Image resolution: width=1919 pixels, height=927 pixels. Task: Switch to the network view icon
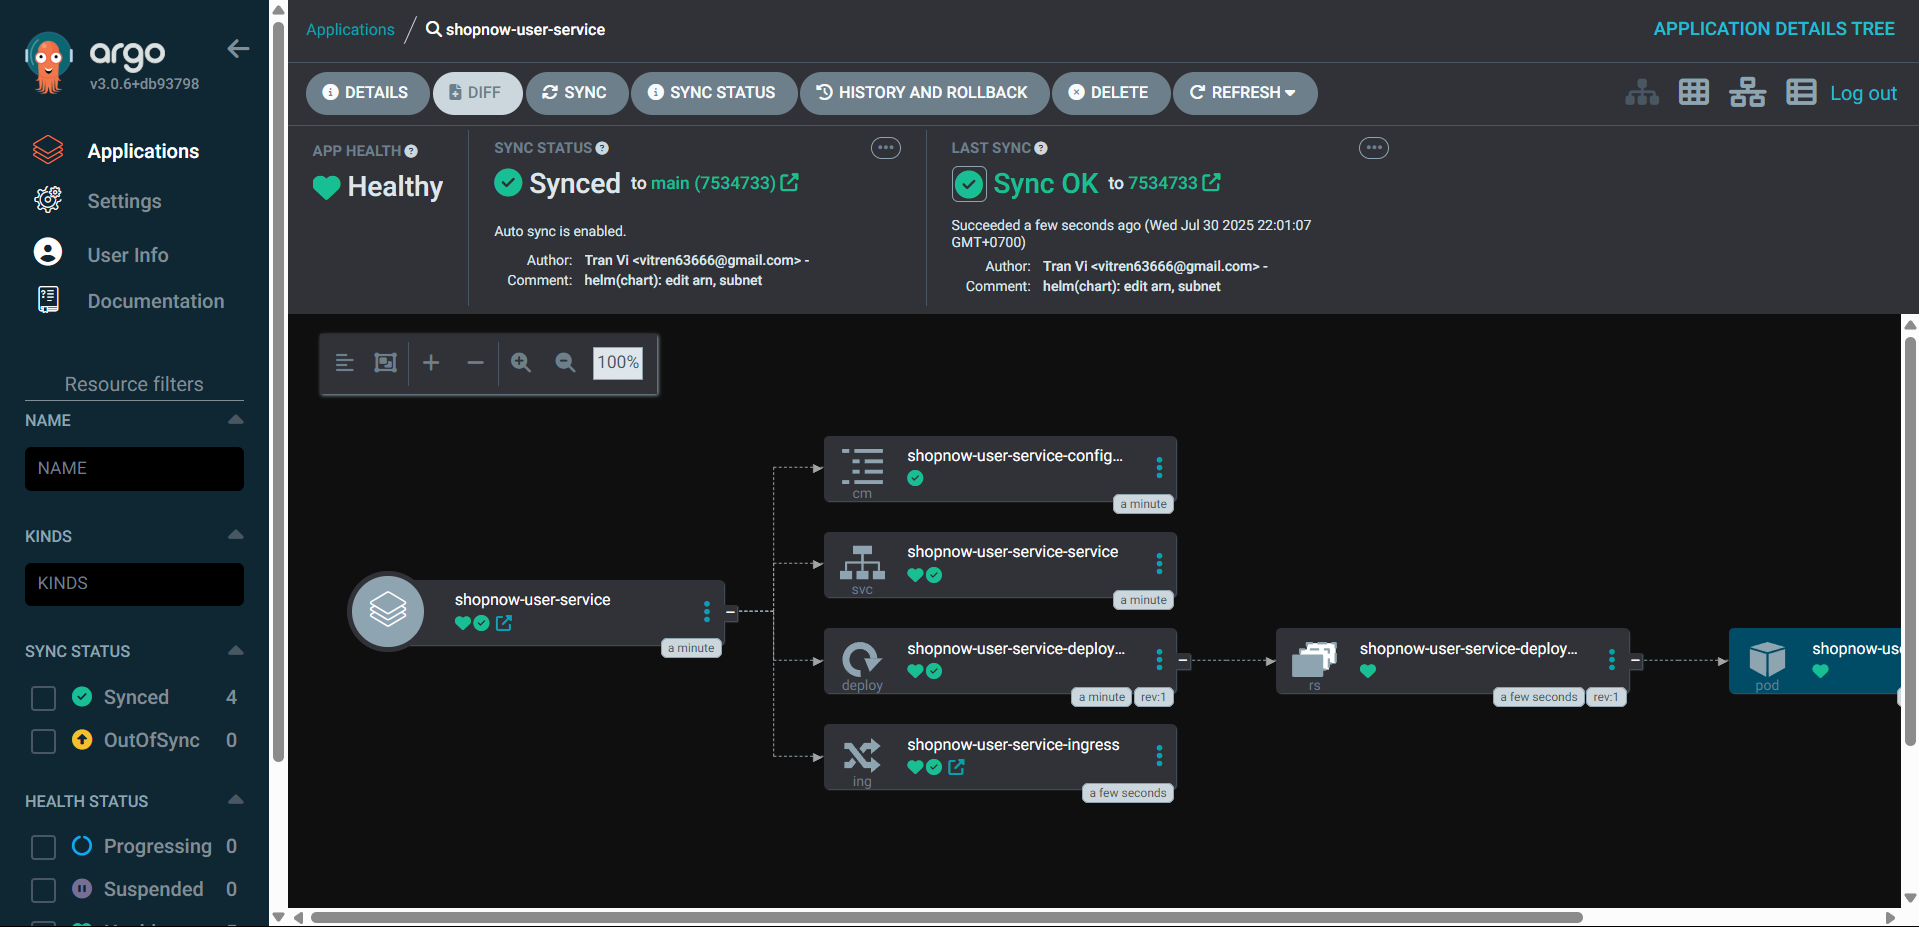(x=1747, y=92)
